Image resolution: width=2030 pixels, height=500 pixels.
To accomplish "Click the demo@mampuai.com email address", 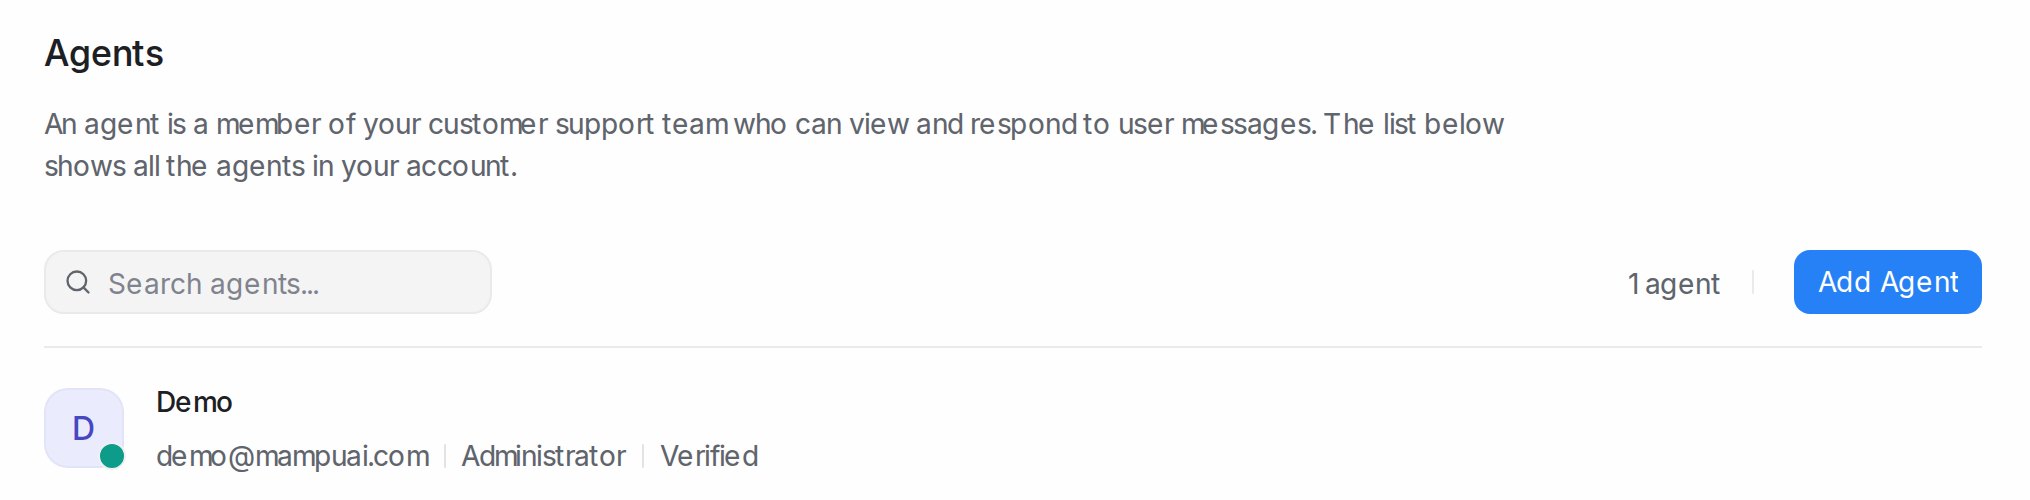I will 293,456.
